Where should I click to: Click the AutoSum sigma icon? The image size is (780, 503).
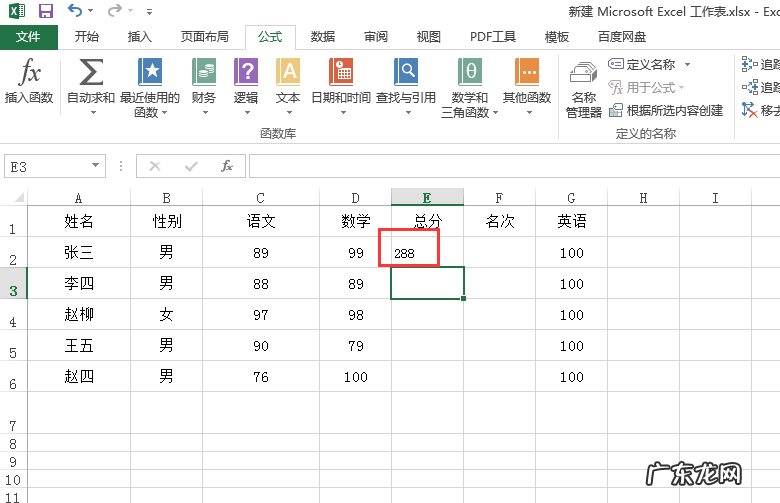[91, 72]
